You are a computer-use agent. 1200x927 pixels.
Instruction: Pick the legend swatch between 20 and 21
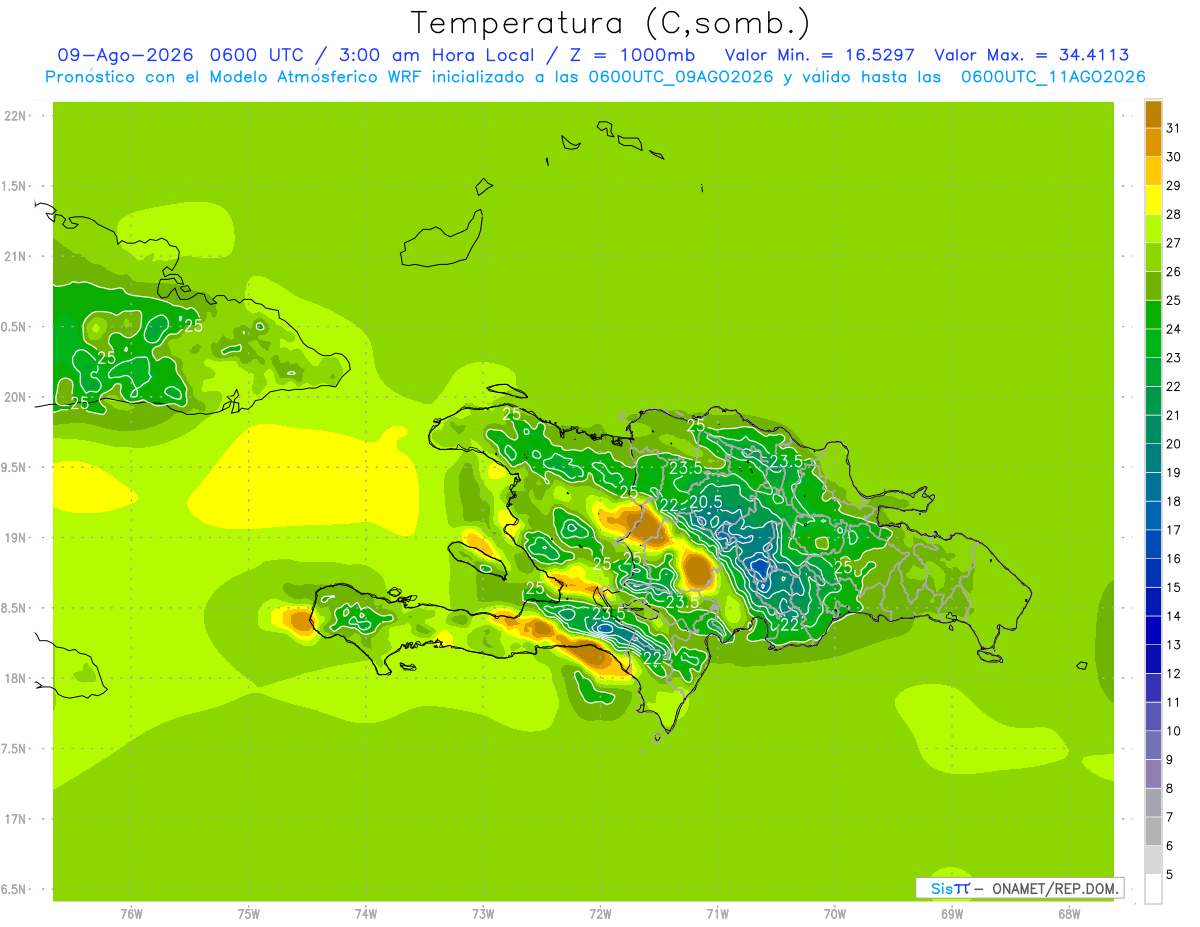click(1153, 429)
